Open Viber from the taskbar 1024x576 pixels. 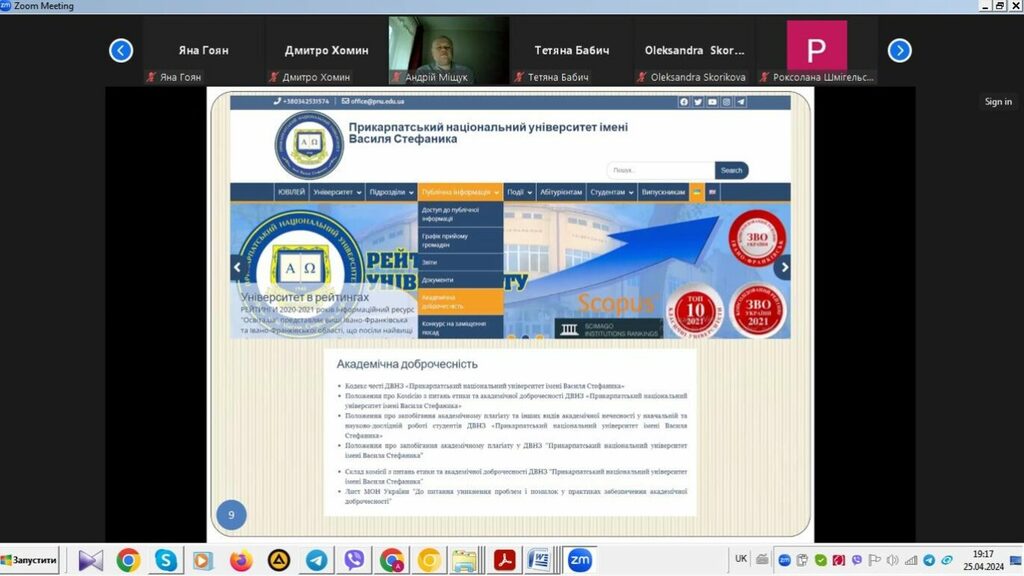click(x=353, y=560)
